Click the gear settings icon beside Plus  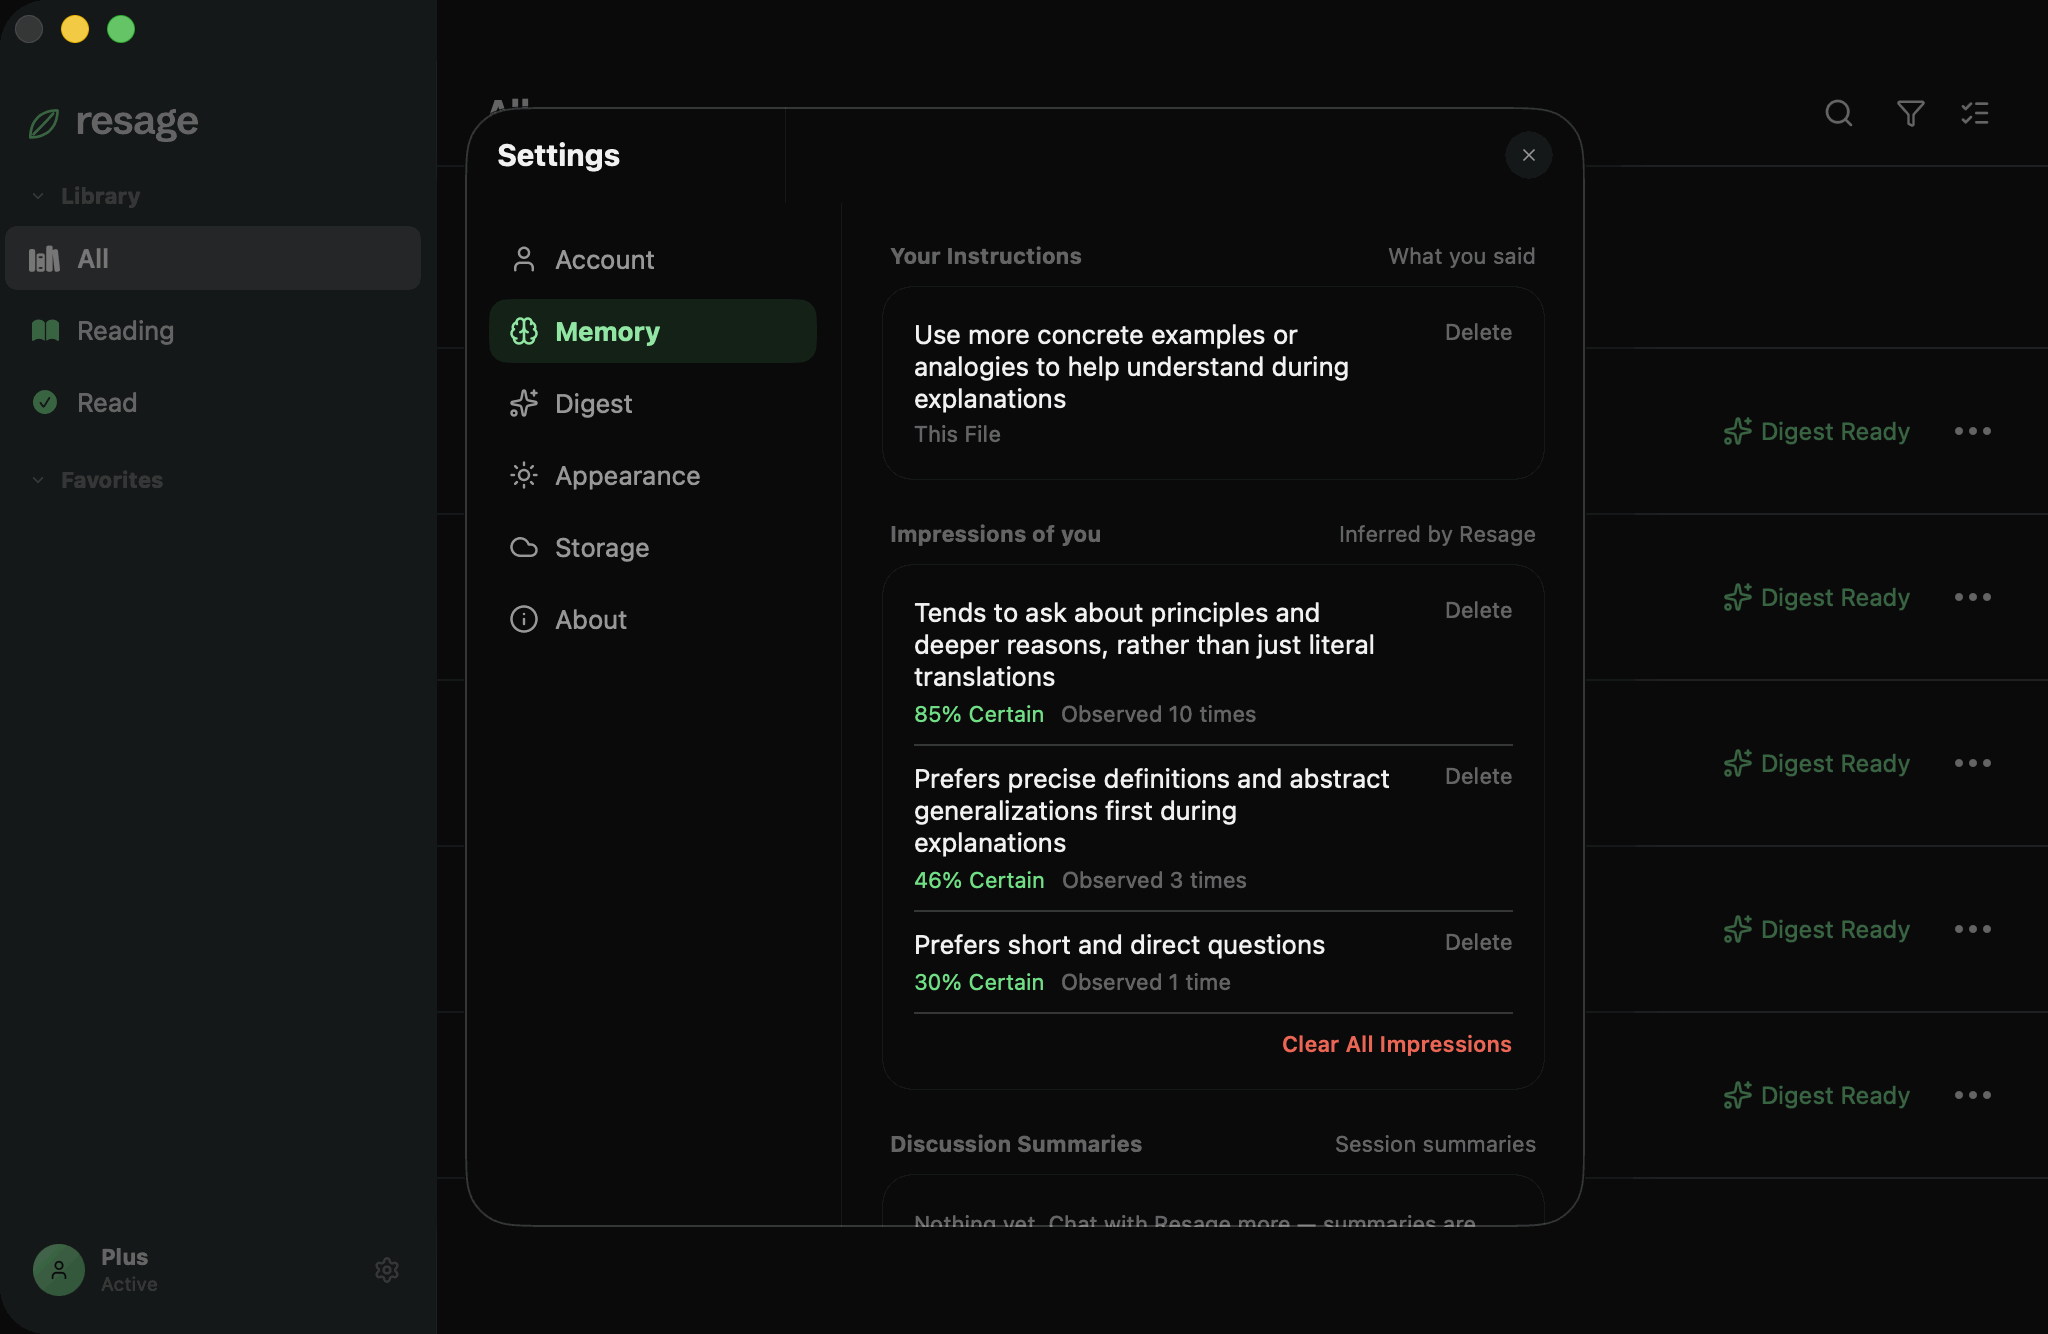pyautogui.click(x=387, y=1270)
